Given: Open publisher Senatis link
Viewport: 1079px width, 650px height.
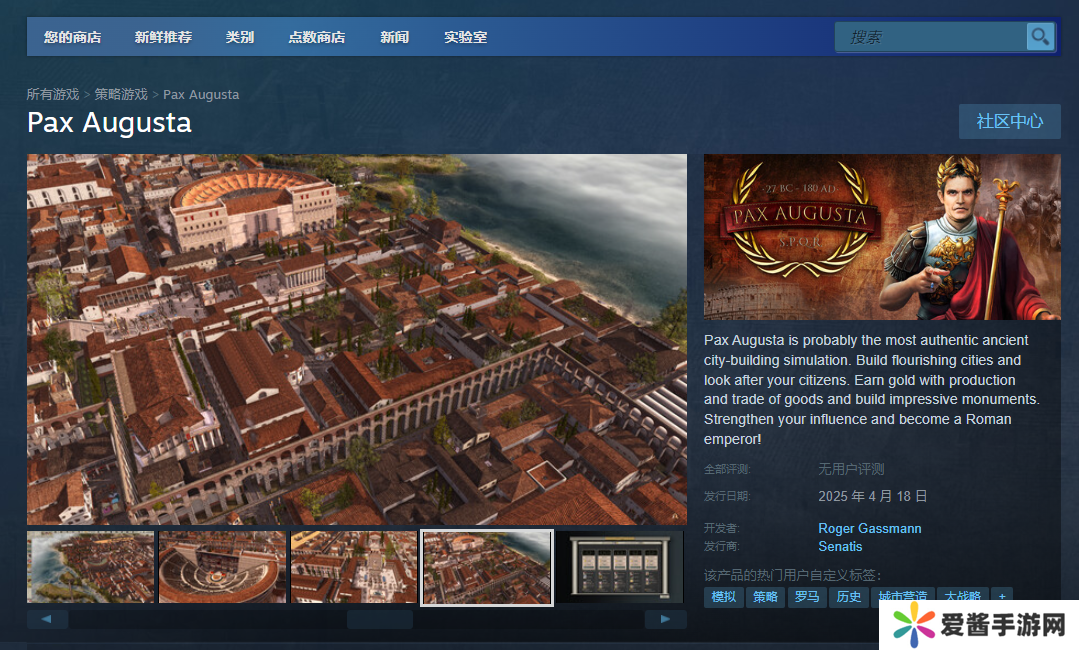Looking at the screenshot, I should point(839,546).
